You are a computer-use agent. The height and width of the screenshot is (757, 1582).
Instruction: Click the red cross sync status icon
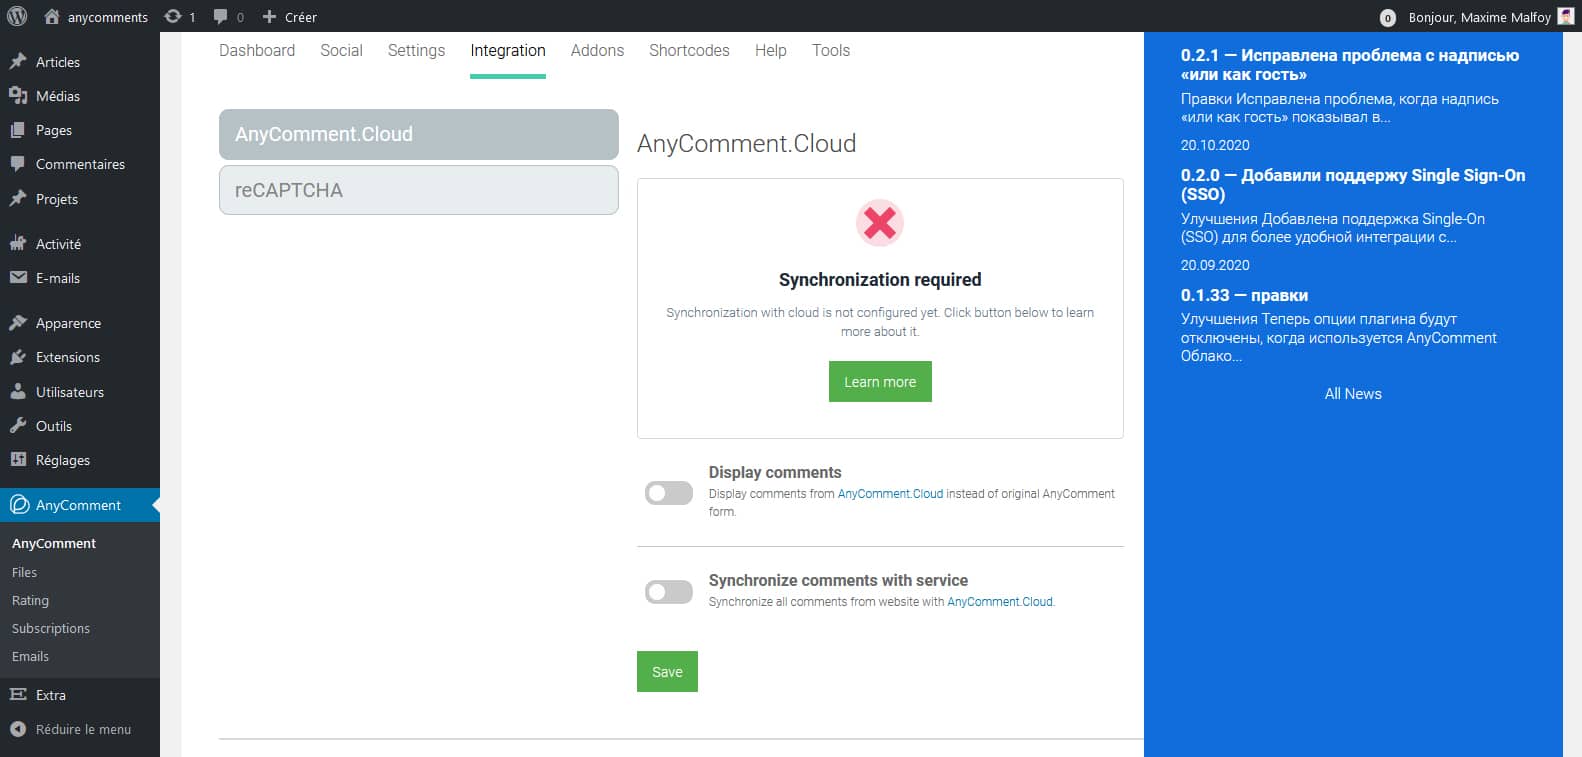880,222
